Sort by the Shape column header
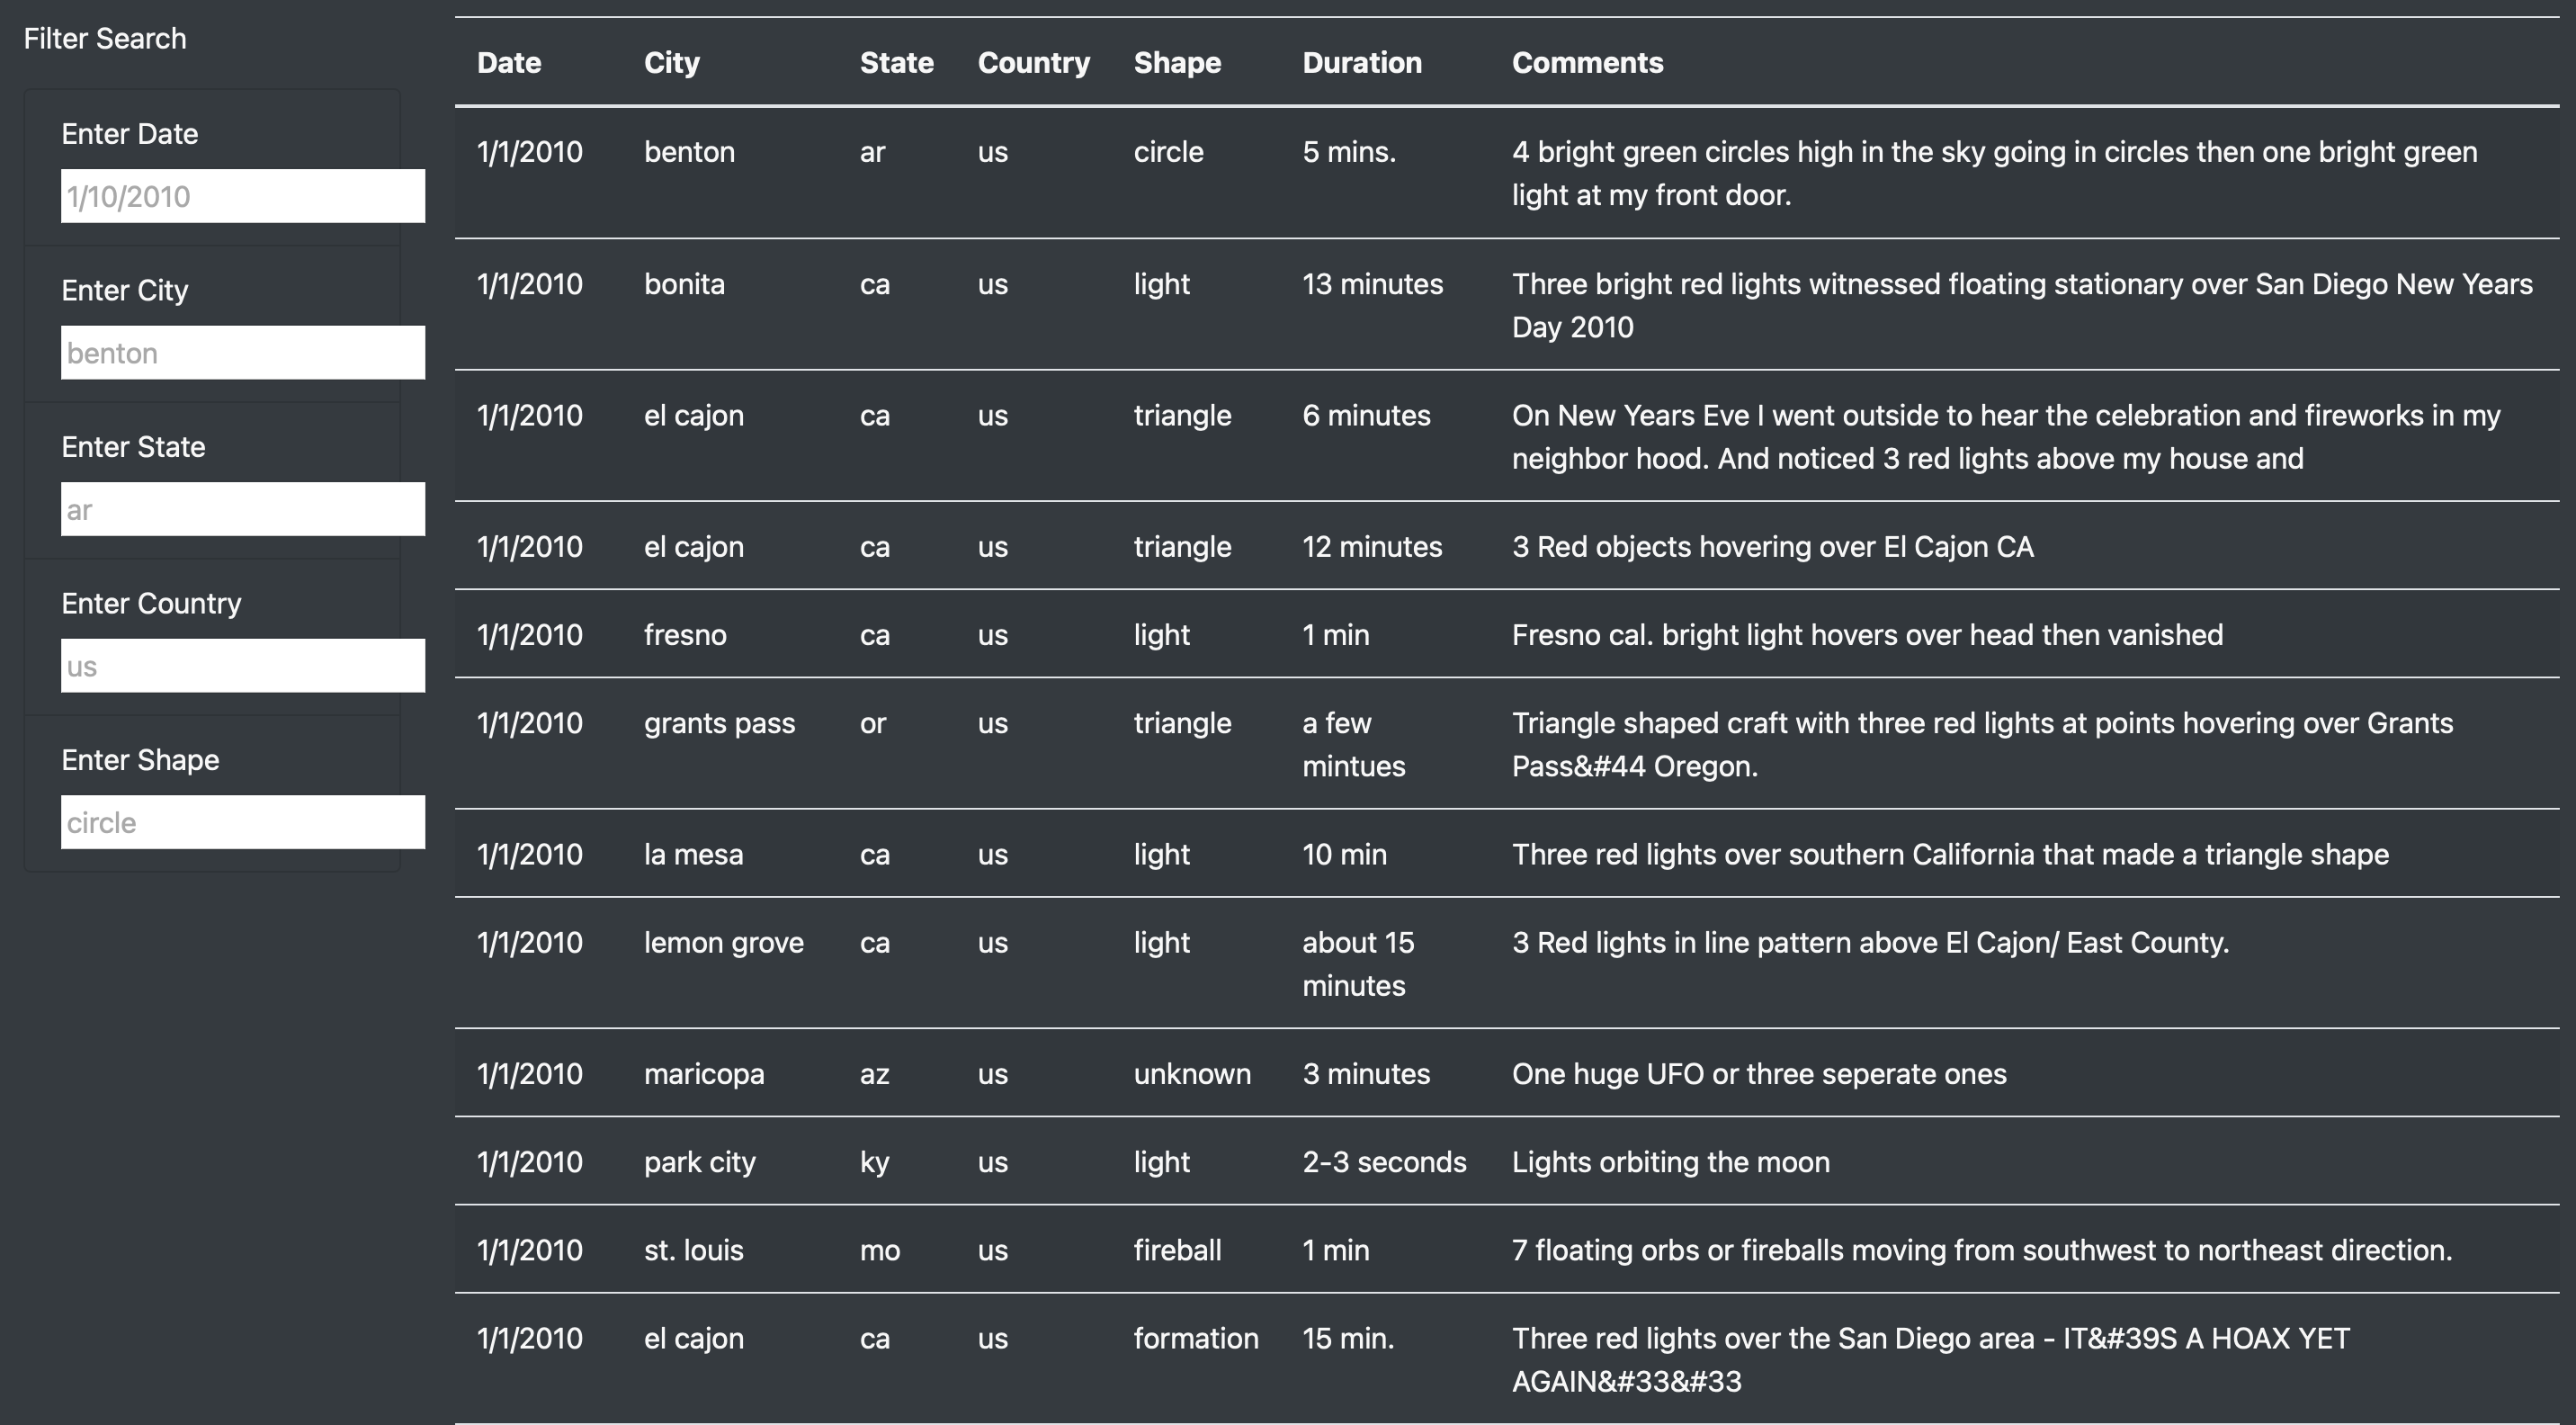This screenshot has width=2576, height=1425. pos(1177,62)
